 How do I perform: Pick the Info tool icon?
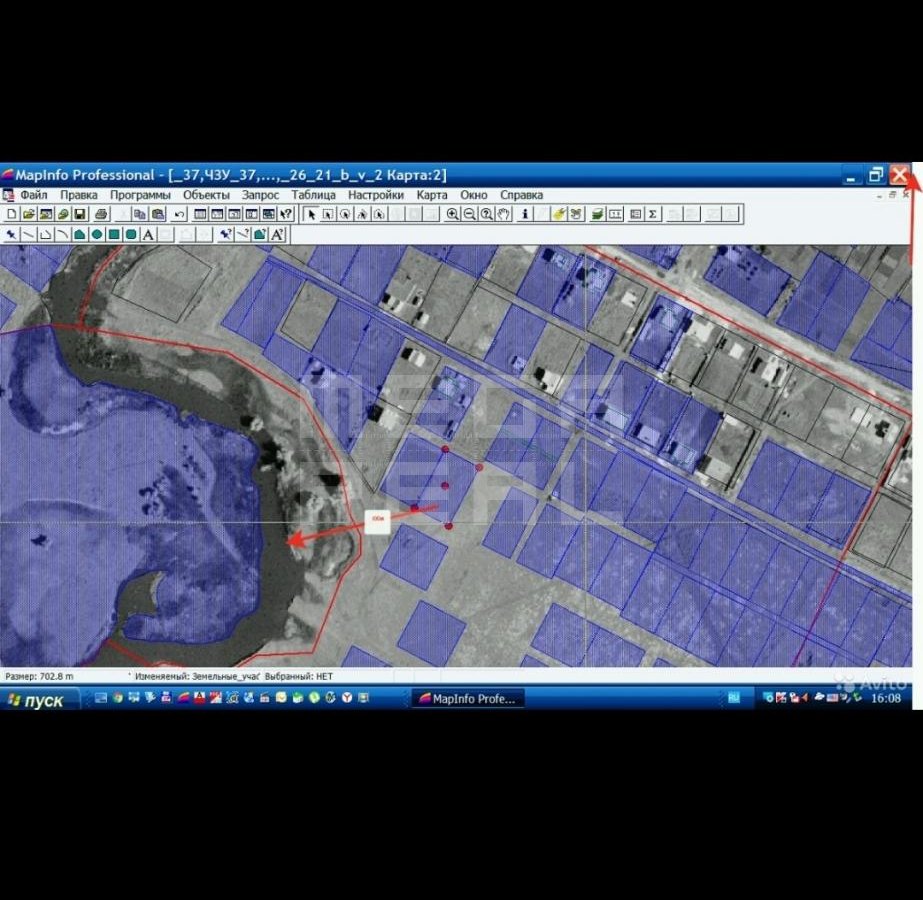(525, 214)
